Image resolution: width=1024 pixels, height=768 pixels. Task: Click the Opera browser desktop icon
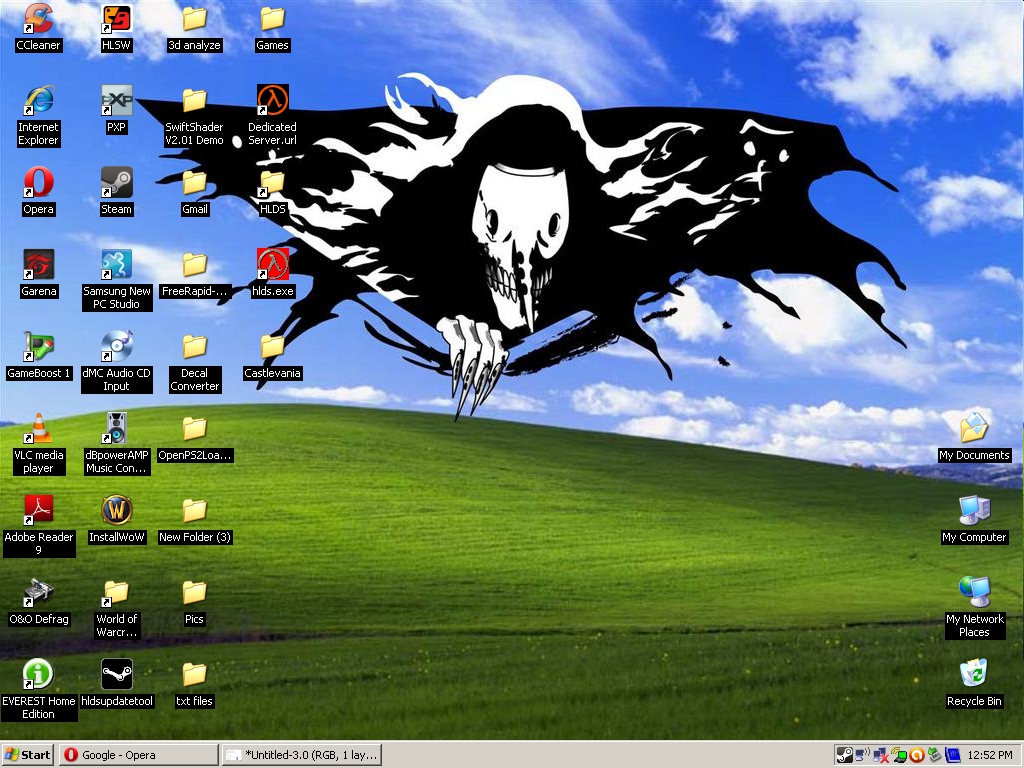38,183
